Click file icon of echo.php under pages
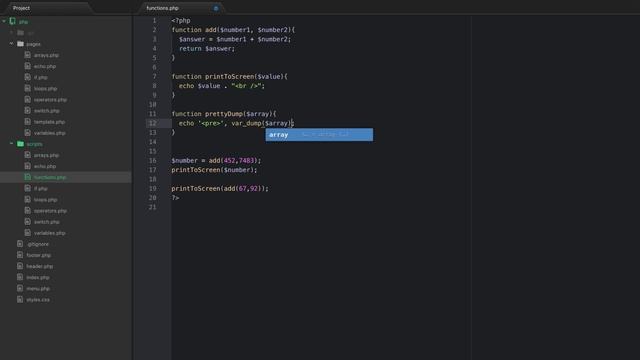640x360 pixels. coord(28,66)
